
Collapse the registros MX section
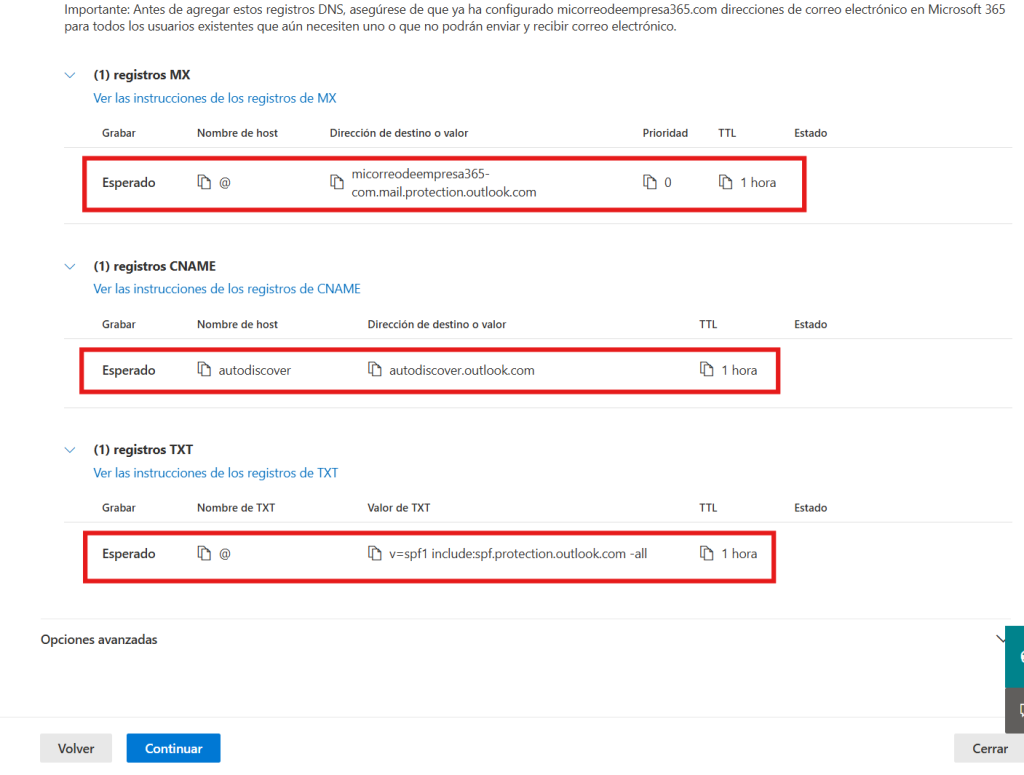(x=70, y=75)
